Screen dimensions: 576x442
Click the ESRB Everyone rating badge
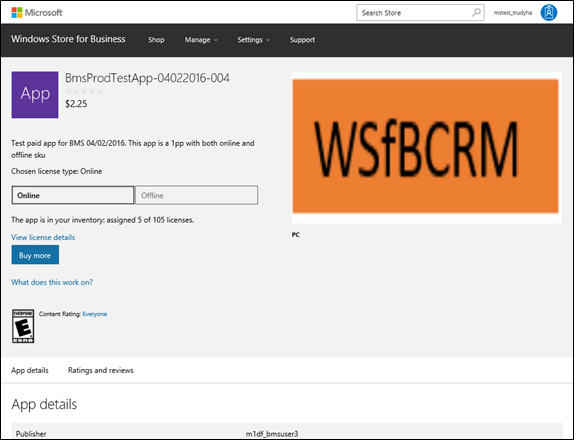pos(23,326)
